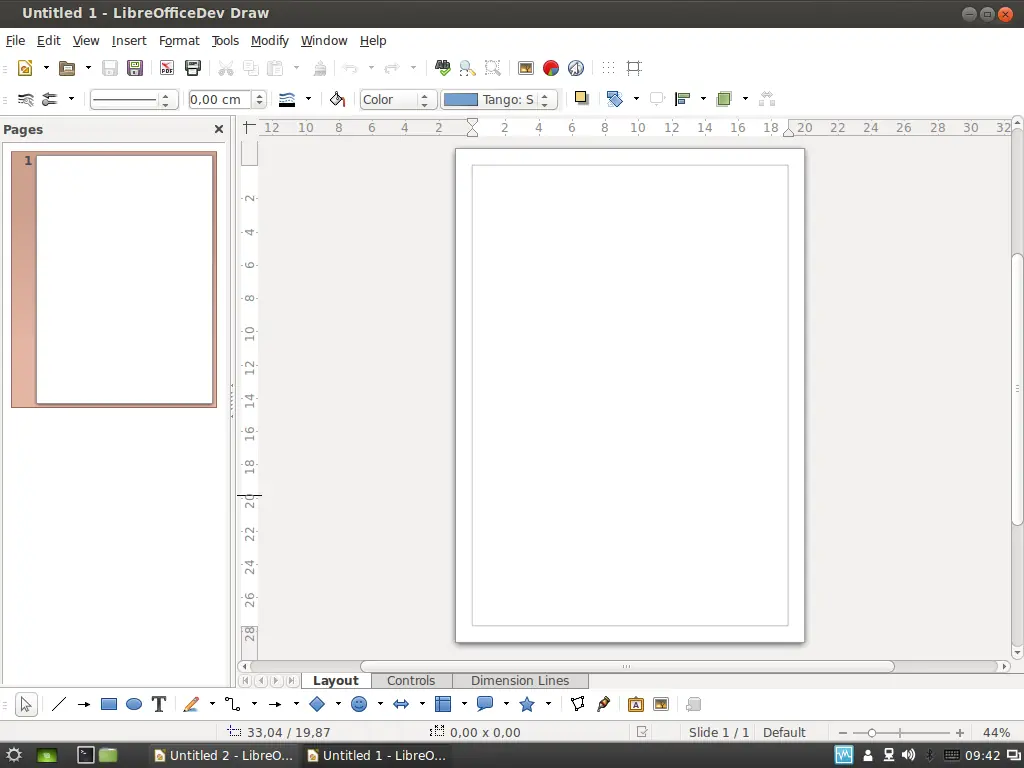This screenshot has height=768, width=1024.
Task: Click the horizontal scrollbar
Action: tap(627, 666)
